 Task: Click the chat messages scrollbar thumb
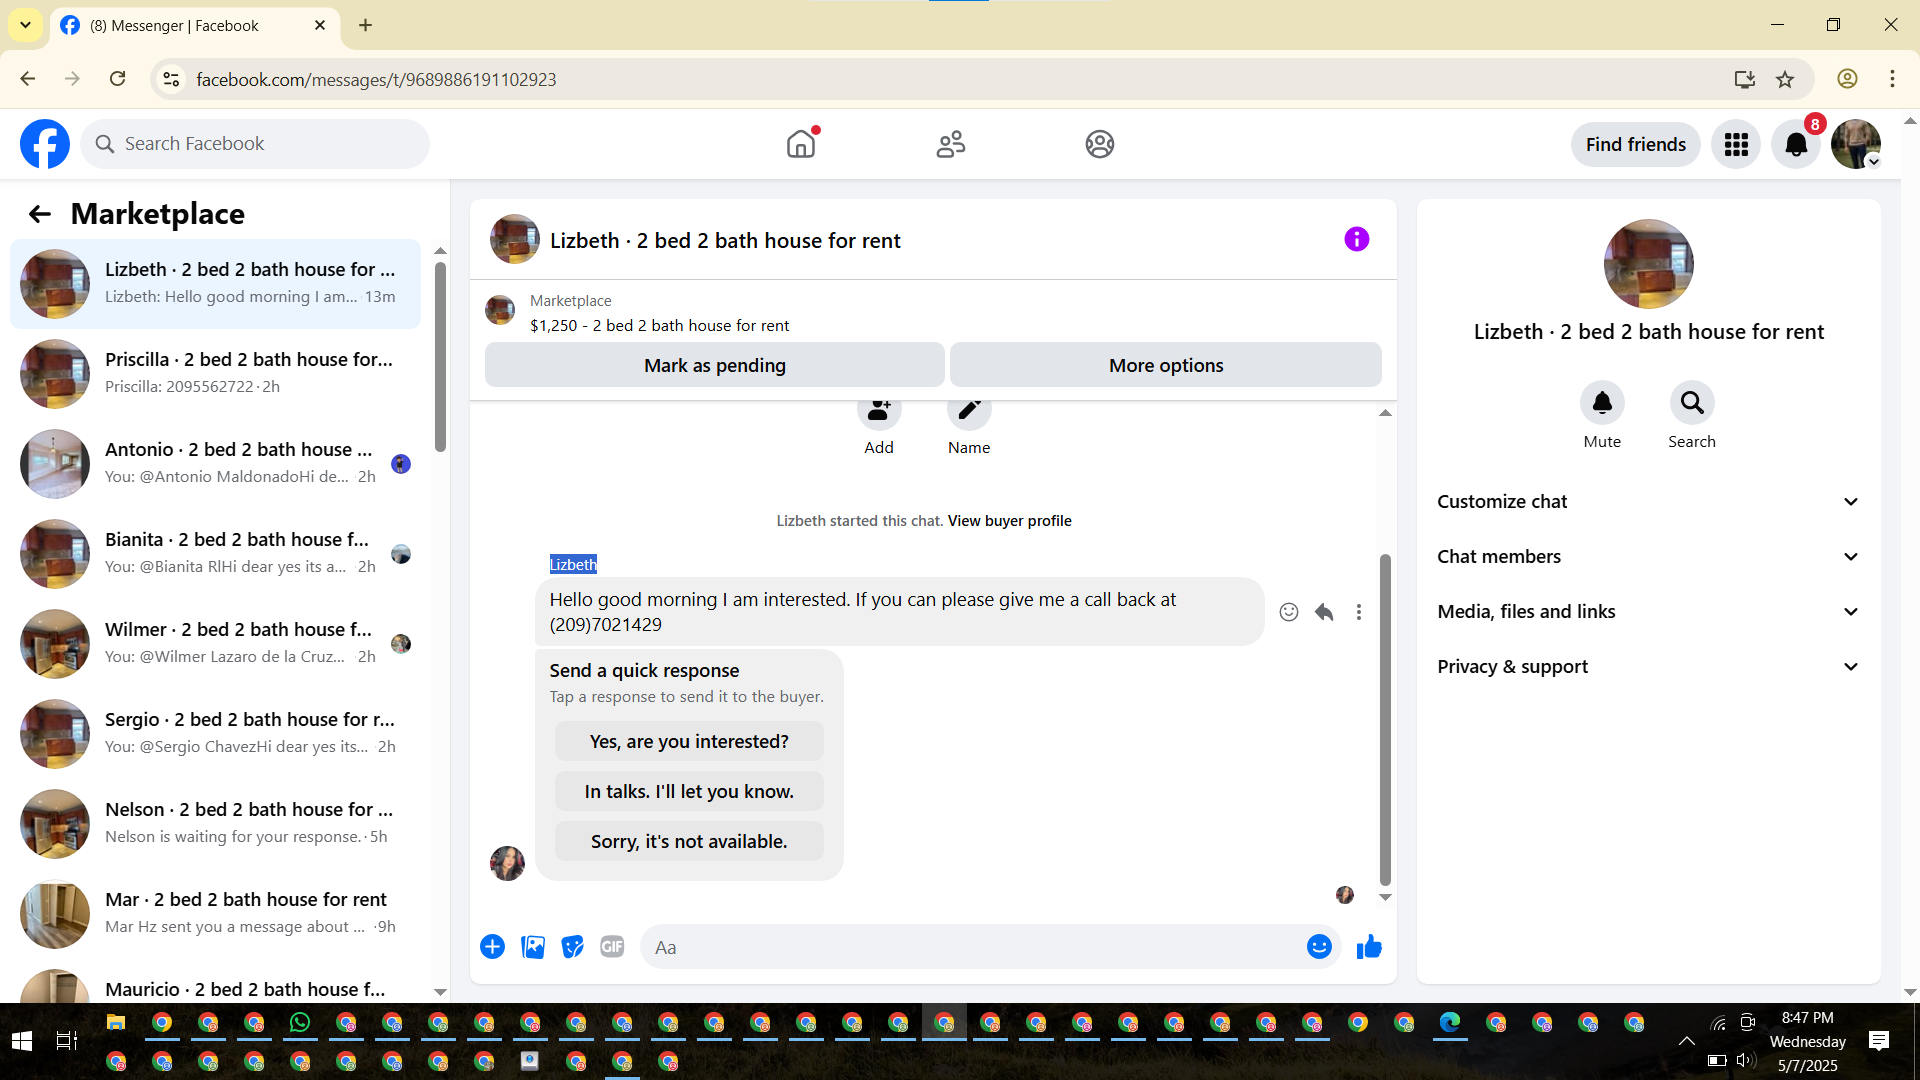(1385, 720)
